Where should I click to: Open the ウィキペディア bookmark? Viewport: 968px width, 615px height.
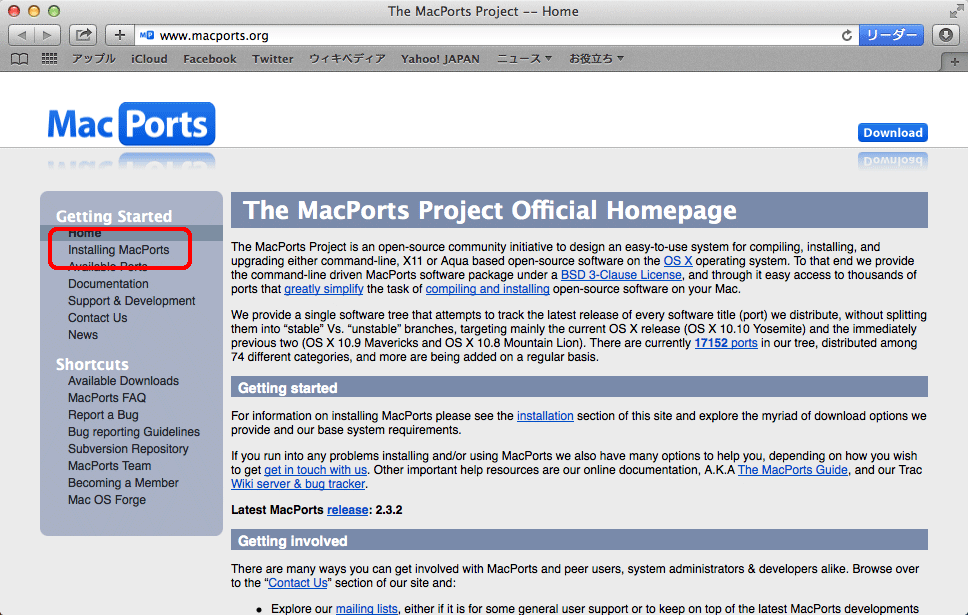tap(347, 59)
